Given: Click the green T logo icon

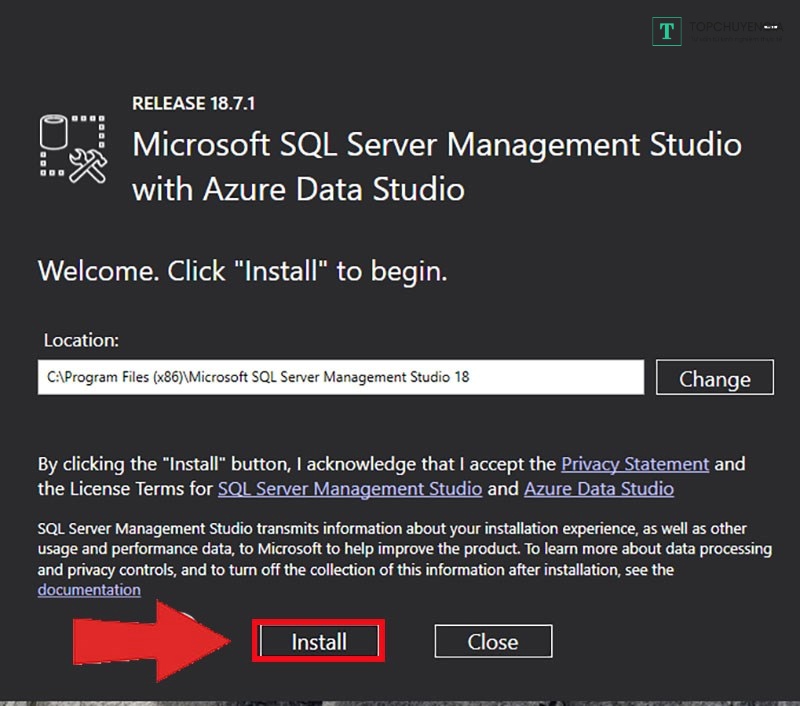Looking at the screenshot, I should click(666, 31).
